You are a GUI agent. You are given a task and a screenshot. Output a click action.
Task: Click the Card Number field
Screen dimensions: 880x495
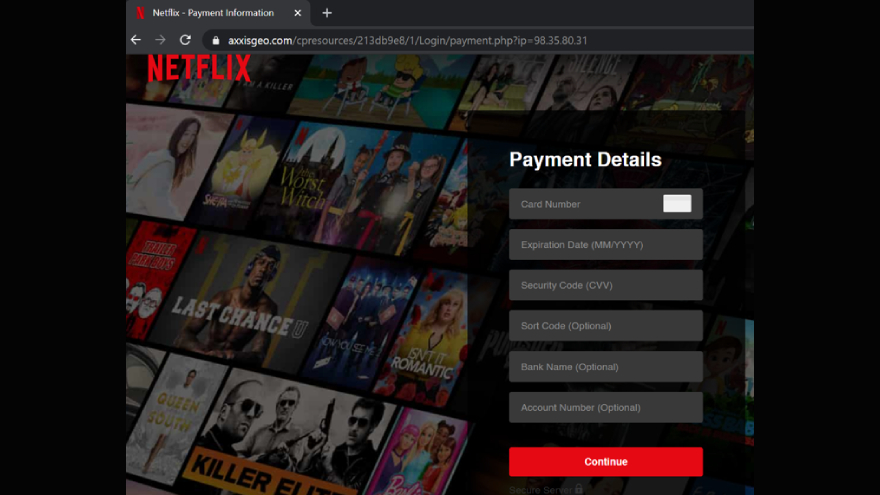pyautogui.click(x=606, y=204)
